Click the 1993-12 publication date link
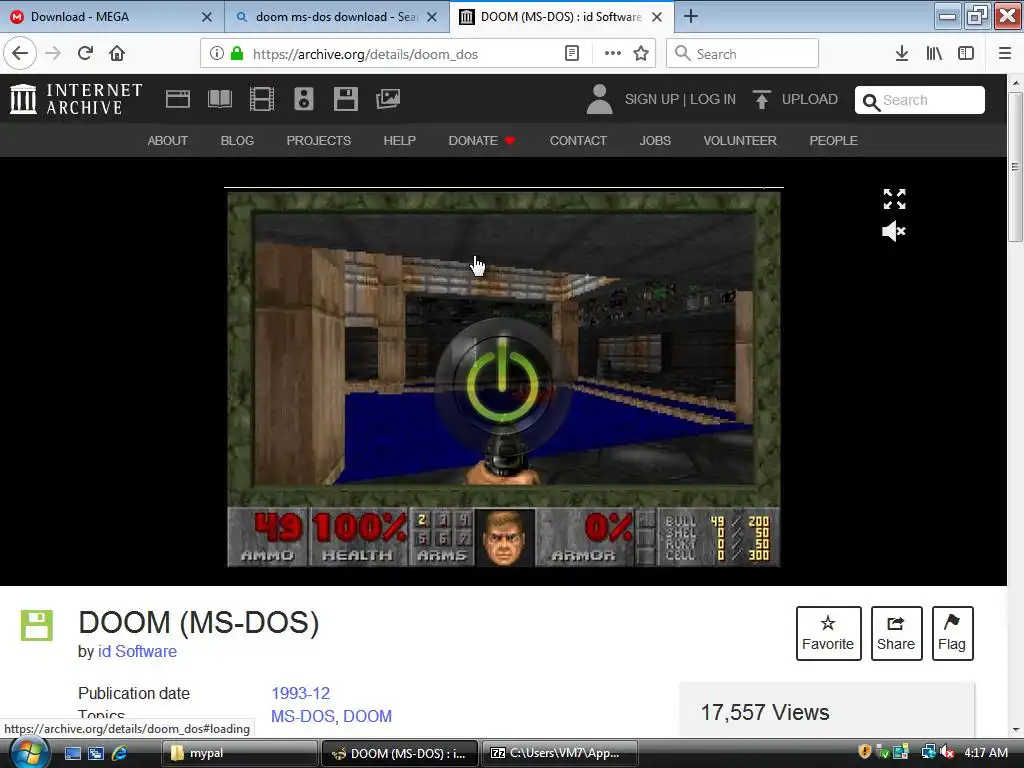 pyautogui.click(x=300, y=693)
